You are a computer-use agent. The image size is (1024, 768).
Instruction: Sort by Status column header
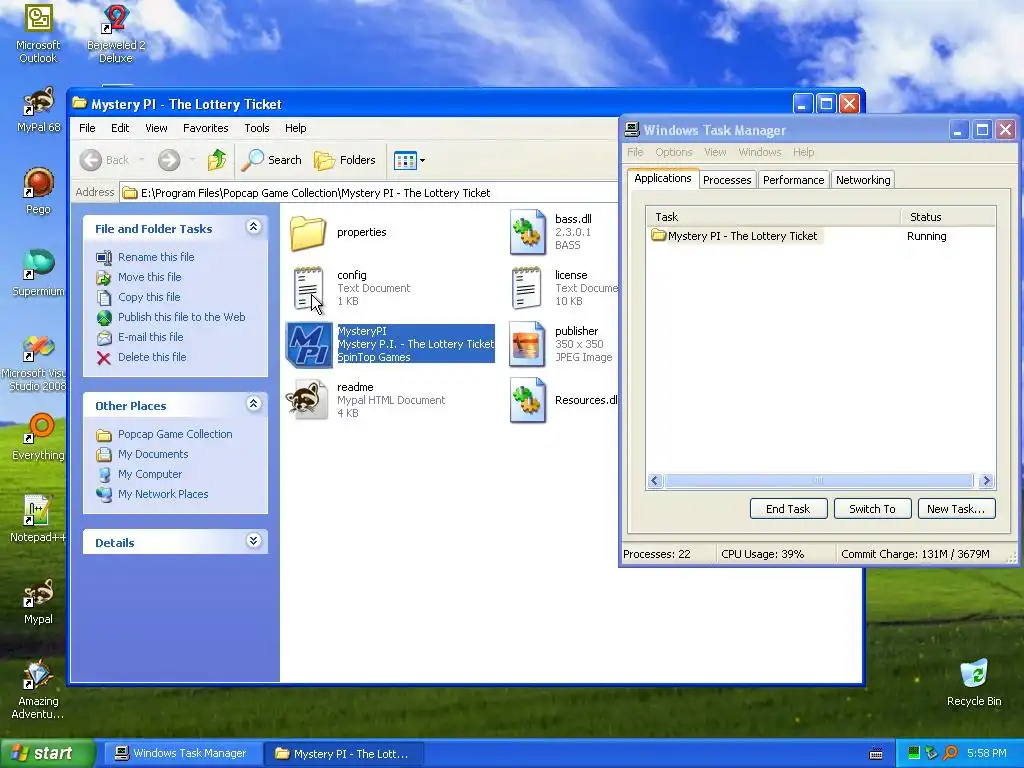(x=948, y=217)
